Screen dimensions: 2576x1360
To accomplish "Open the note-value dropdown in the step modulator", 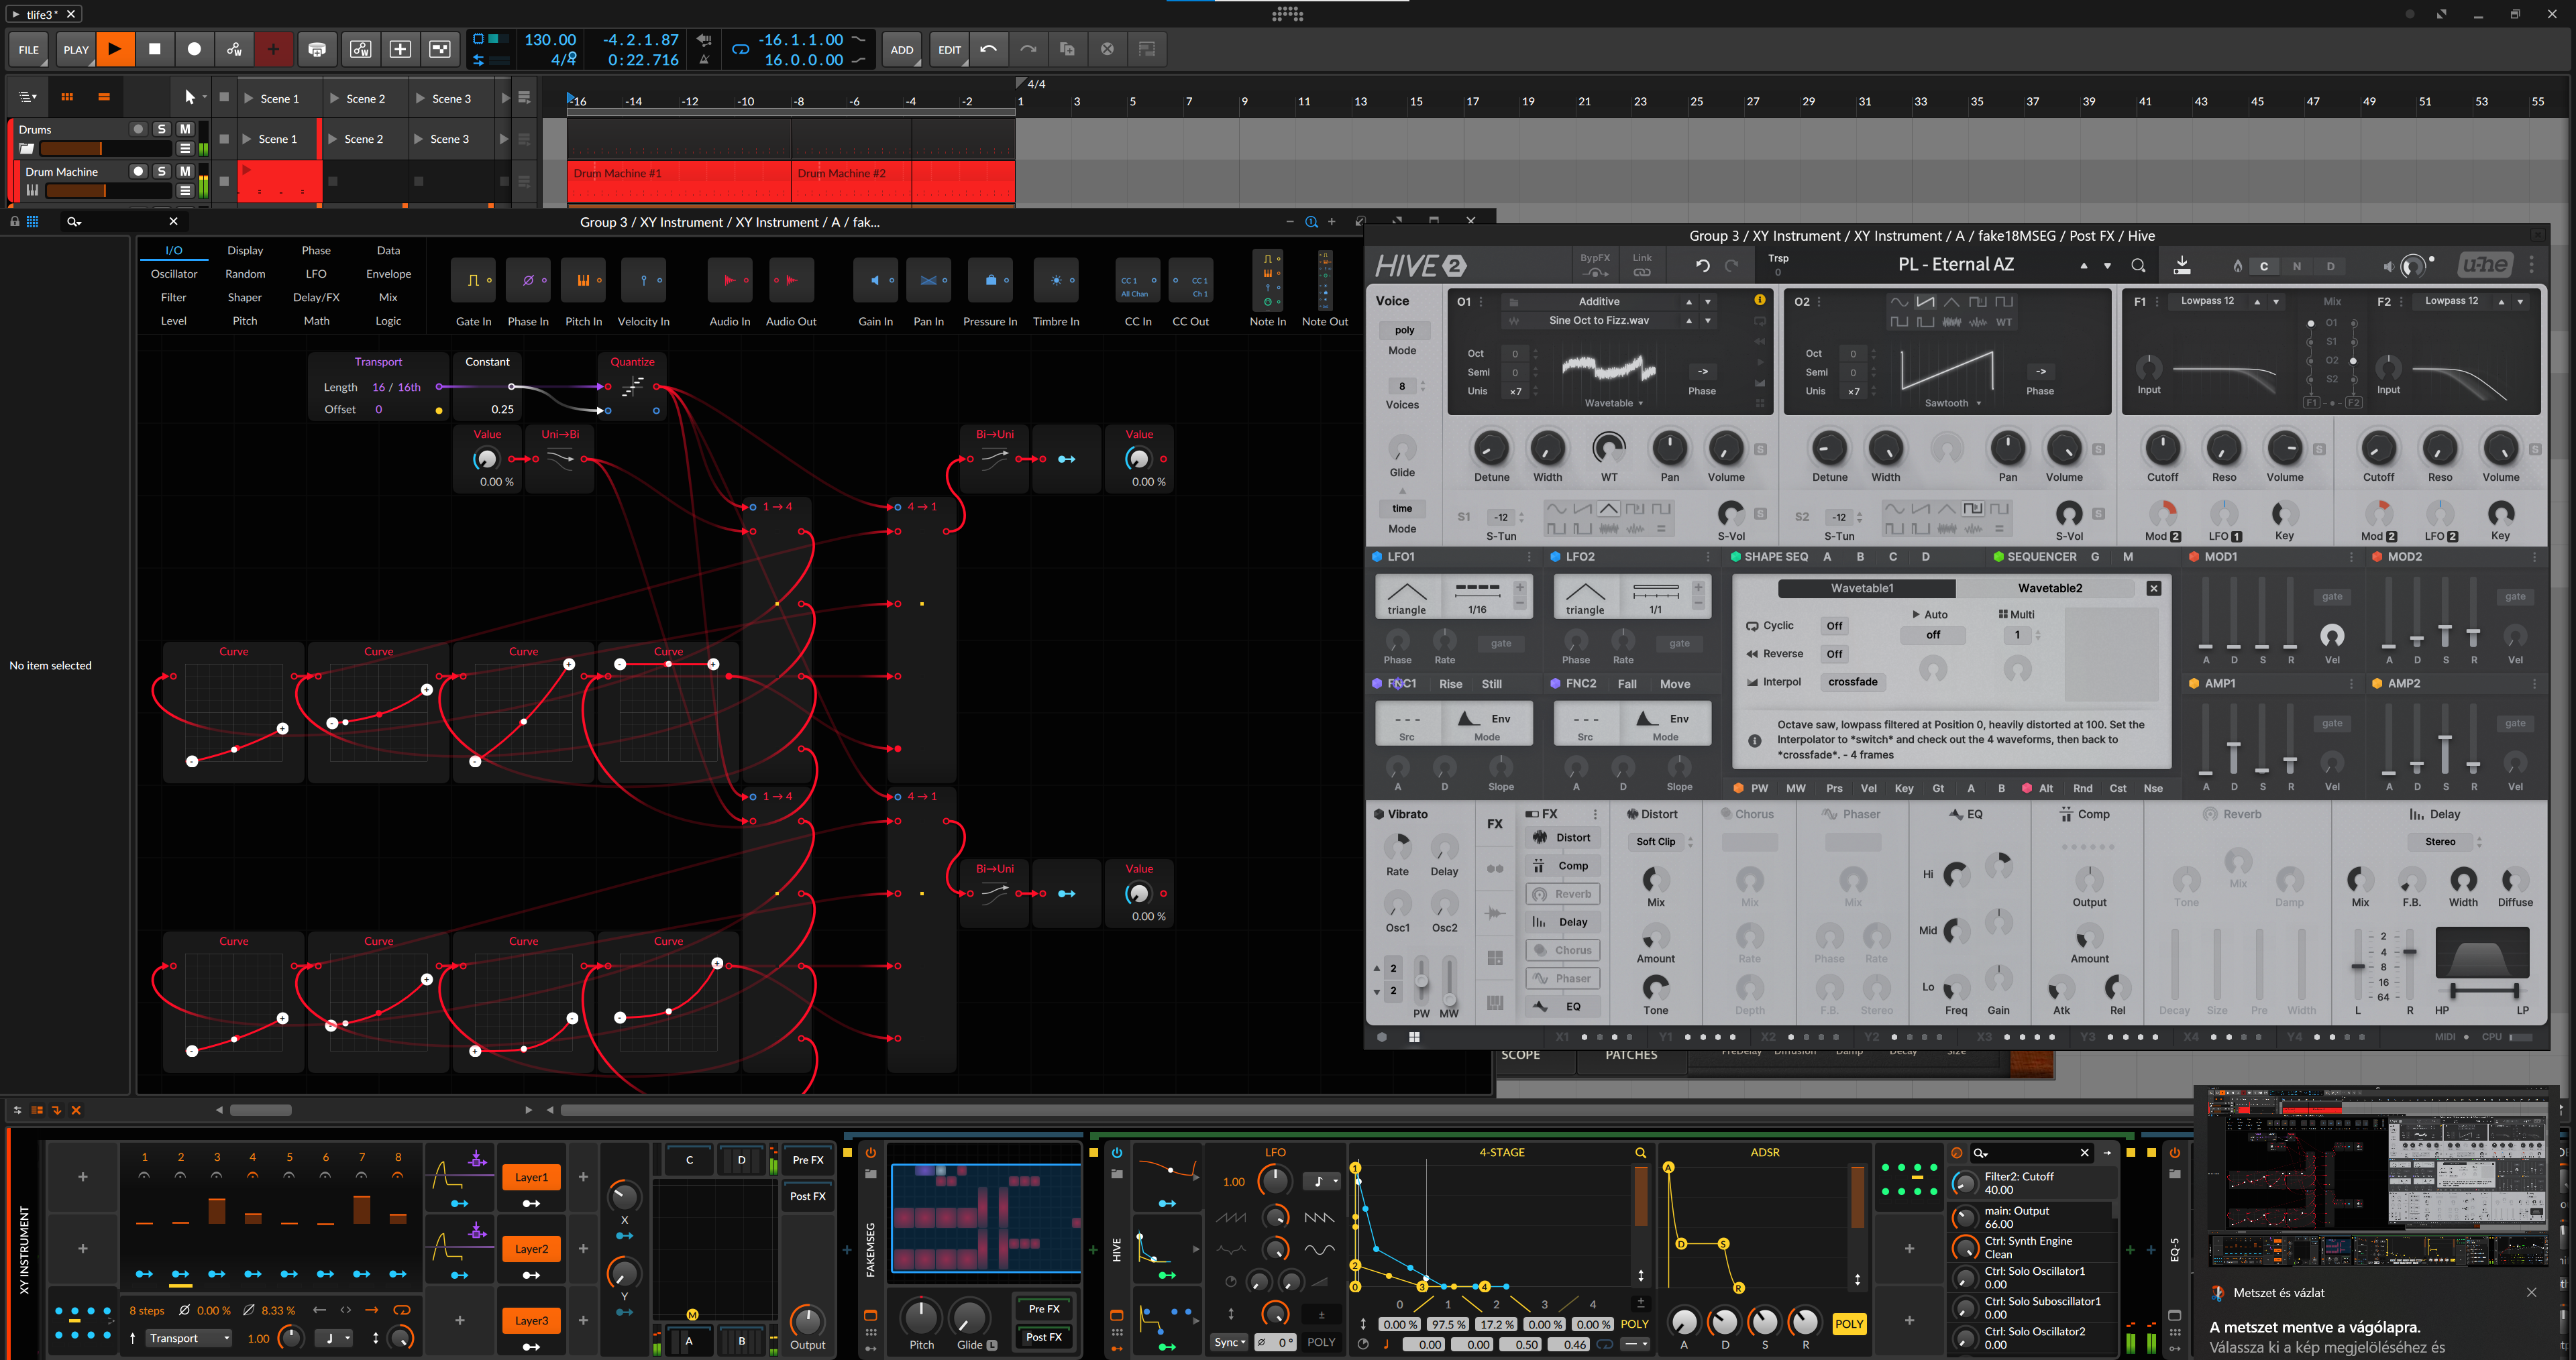I will click(335, 1338).
